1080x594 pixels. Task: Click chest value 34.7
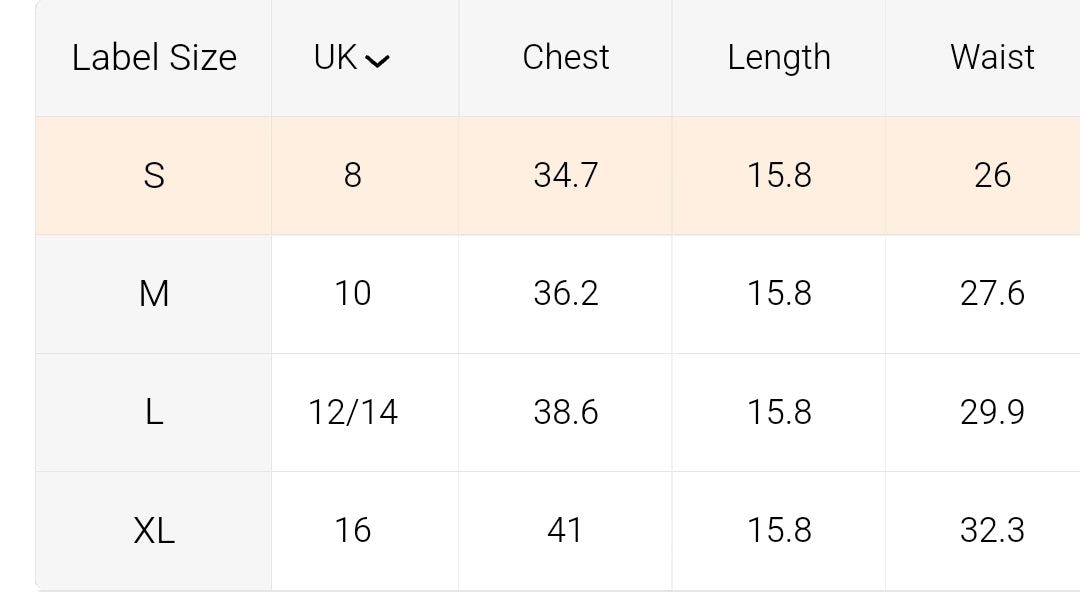coord(565,176)
